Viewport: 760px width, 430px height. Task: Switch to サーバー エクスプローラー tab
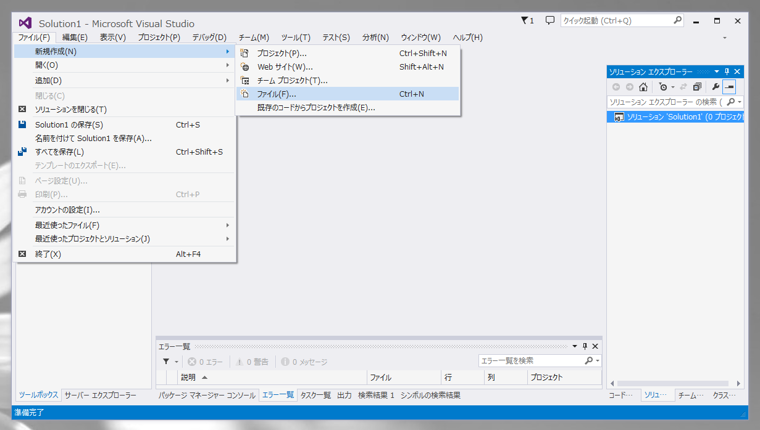point(100,396)
